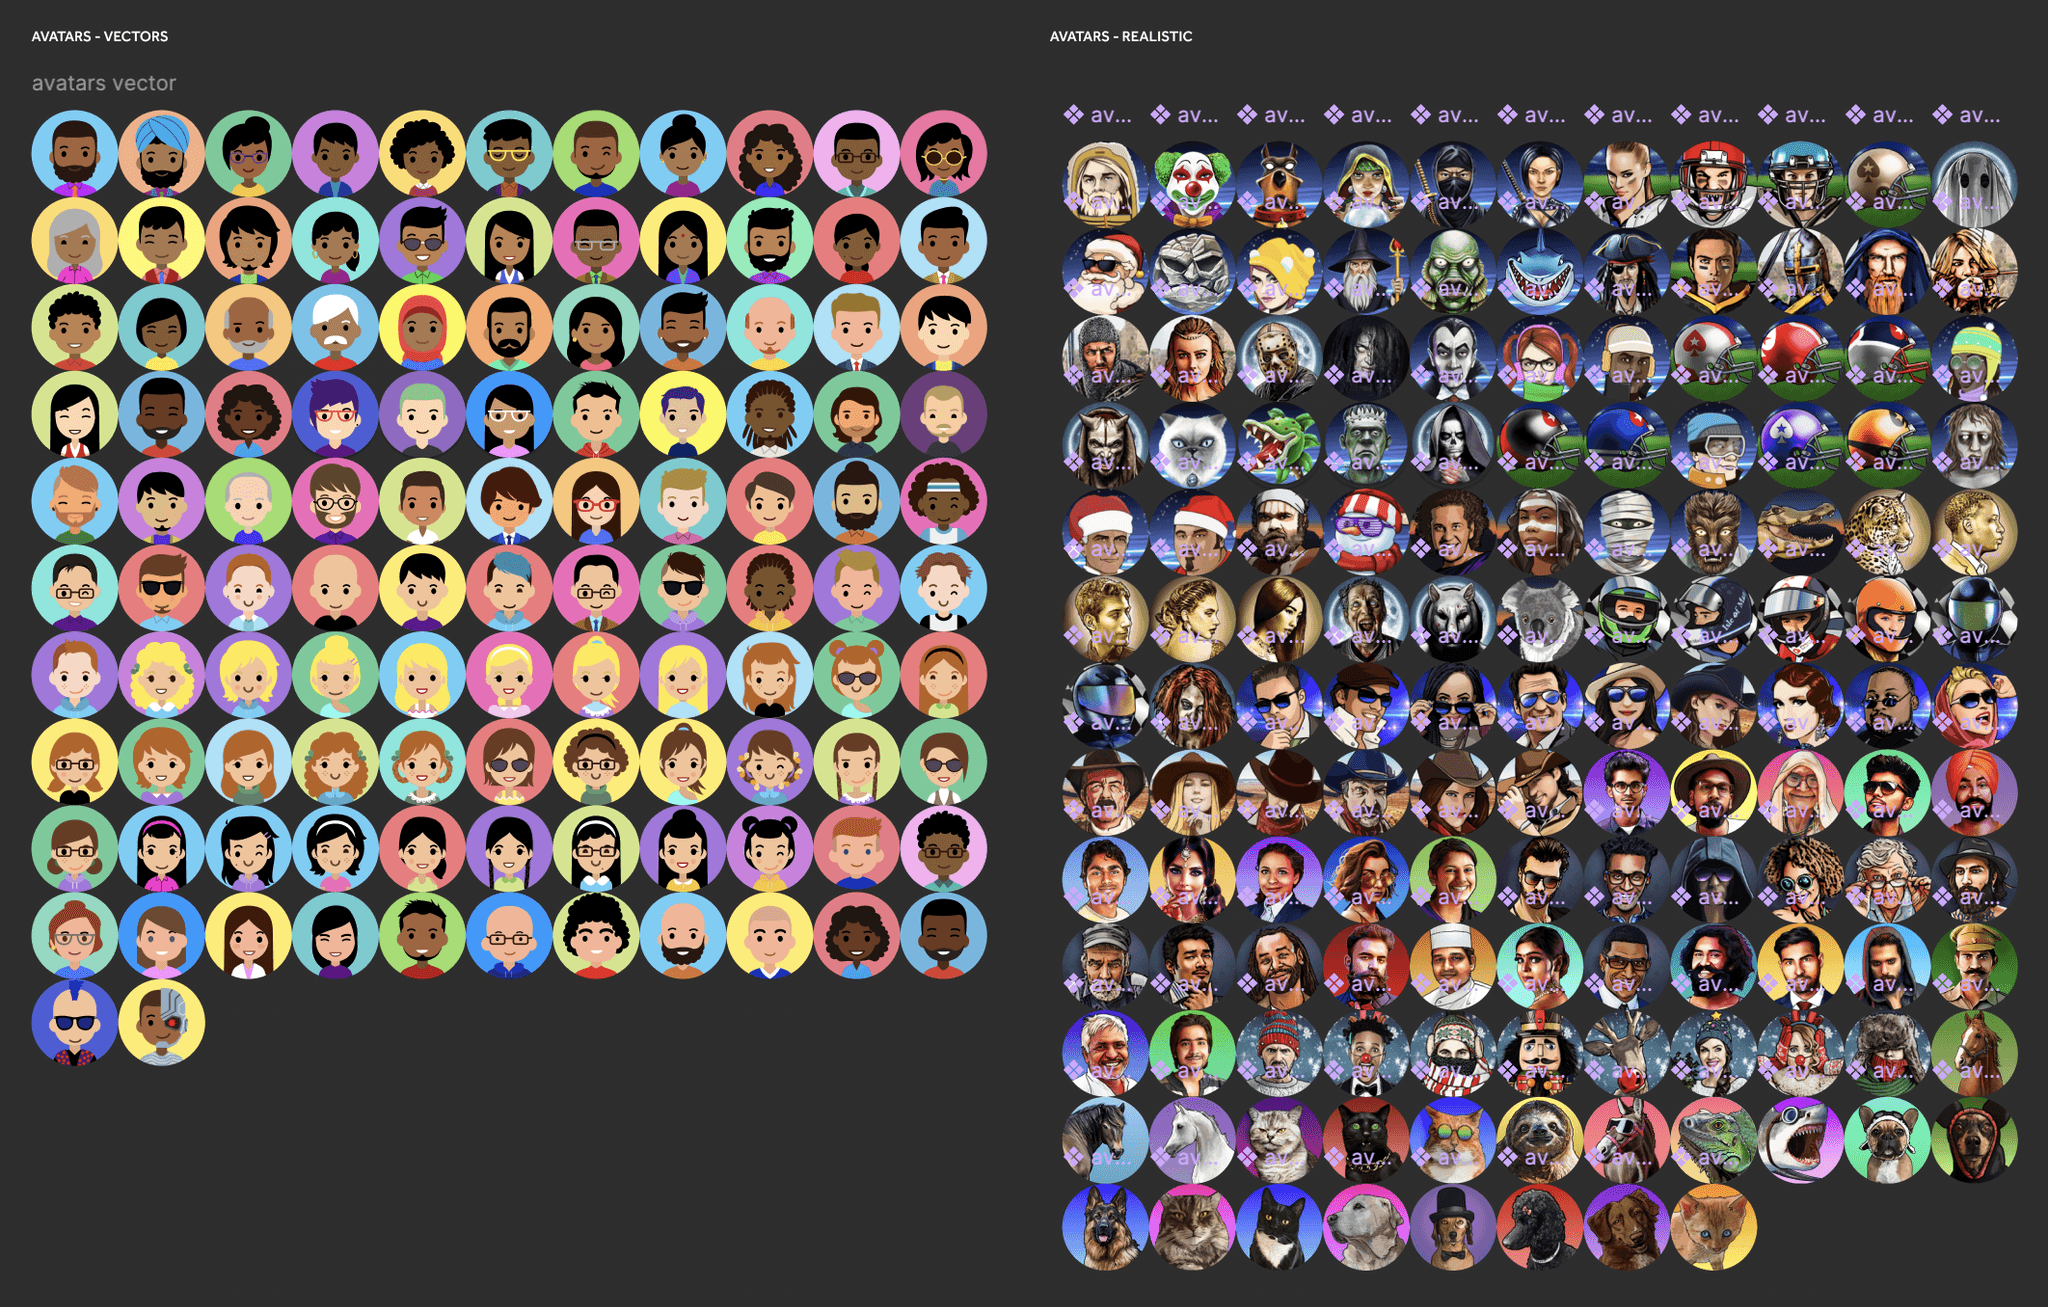Select the green-haired clown avatar
Viewport: 2048px width, 1307px height.
1192,185
